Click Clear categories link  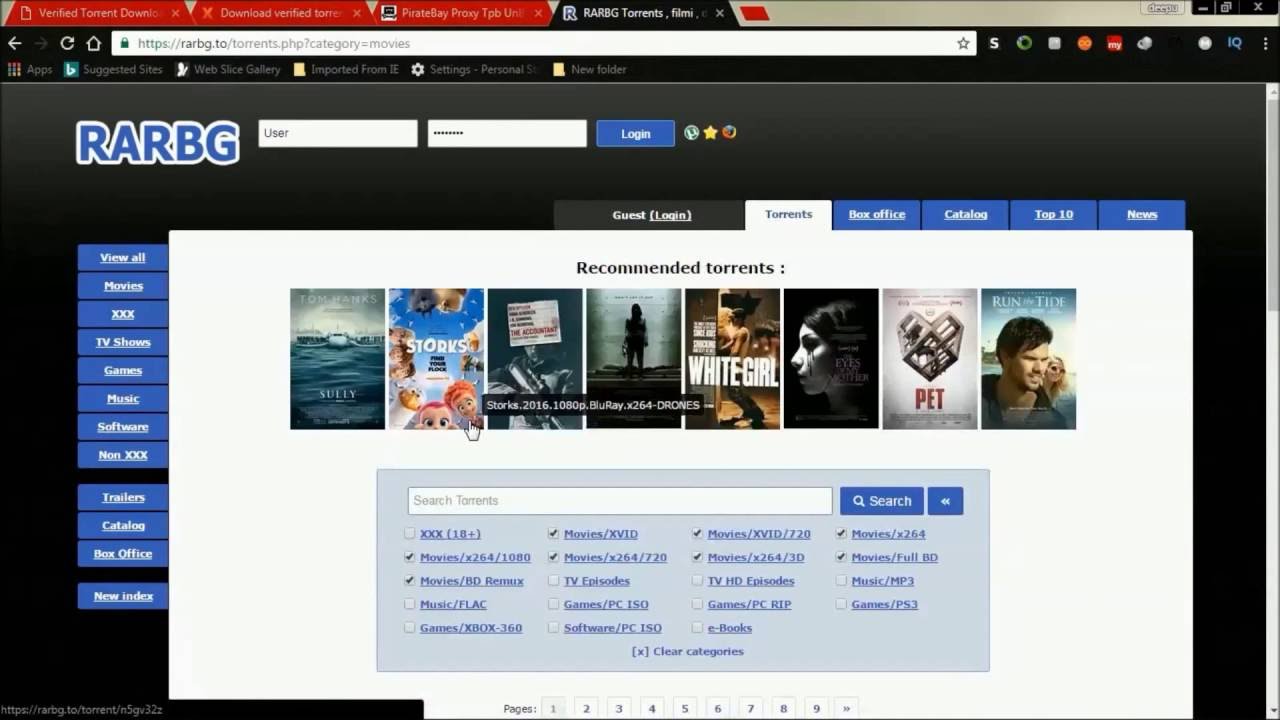(687, 651)
